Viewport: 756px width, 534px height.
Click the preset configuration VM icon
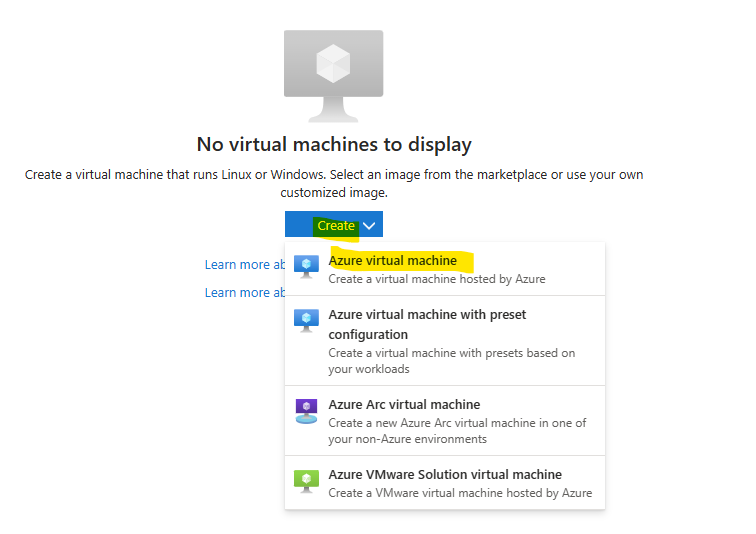coord(306,320)
